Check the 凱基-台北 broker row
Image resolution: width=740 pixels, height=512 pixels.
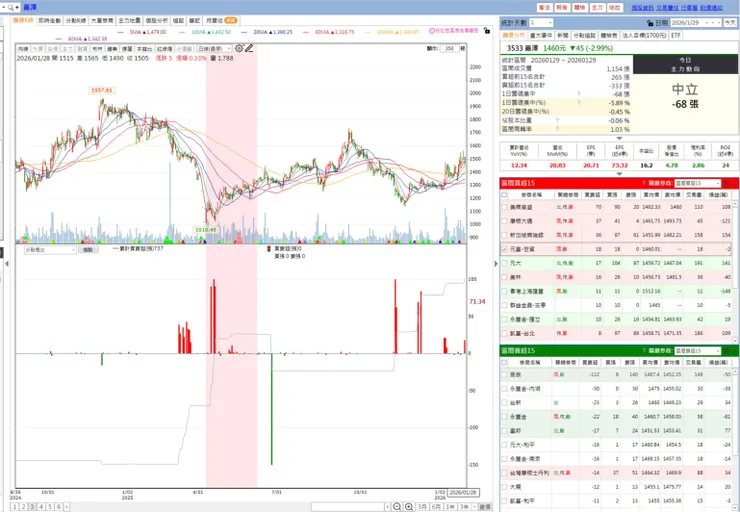click(504, 334)
